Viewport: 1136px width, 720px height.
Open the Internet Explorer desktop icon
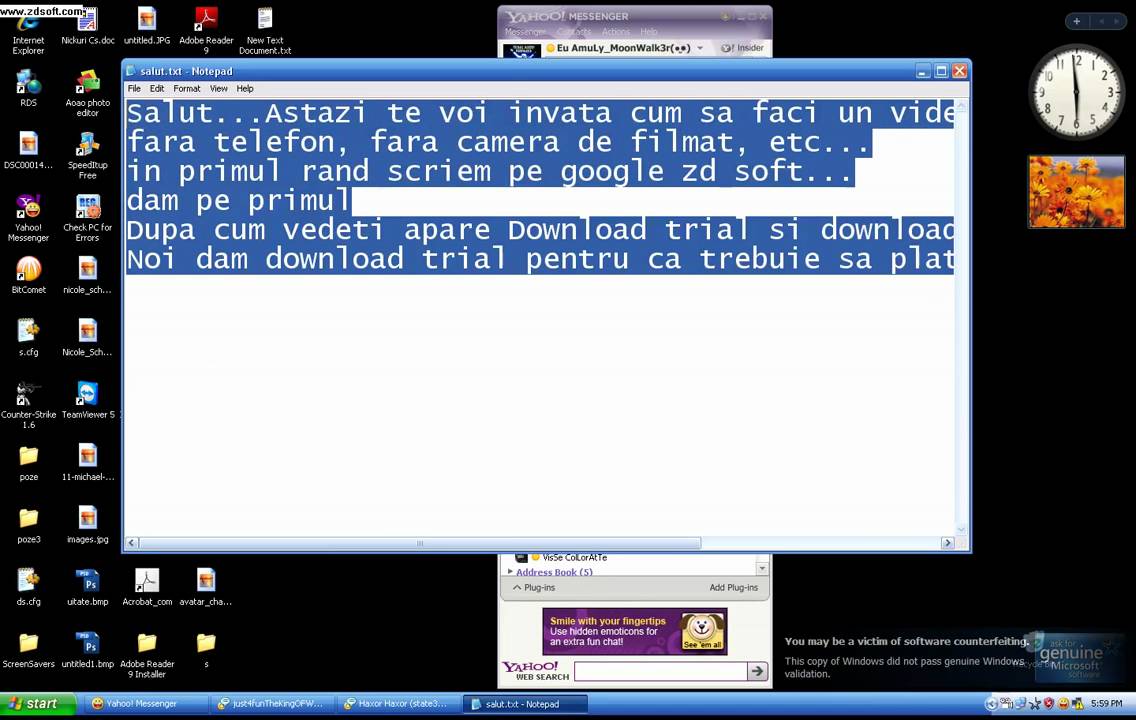[x=28, y=29]
